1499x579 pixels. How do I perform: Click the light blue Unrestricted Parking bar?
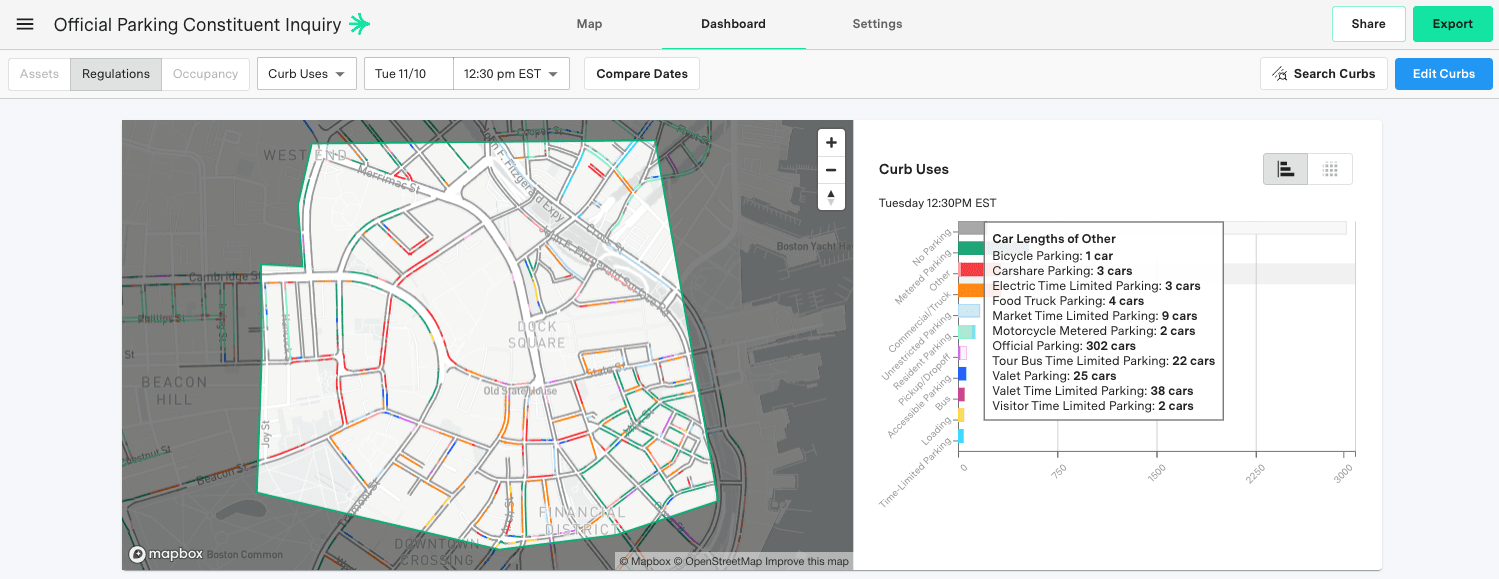[x=969, y=311]
